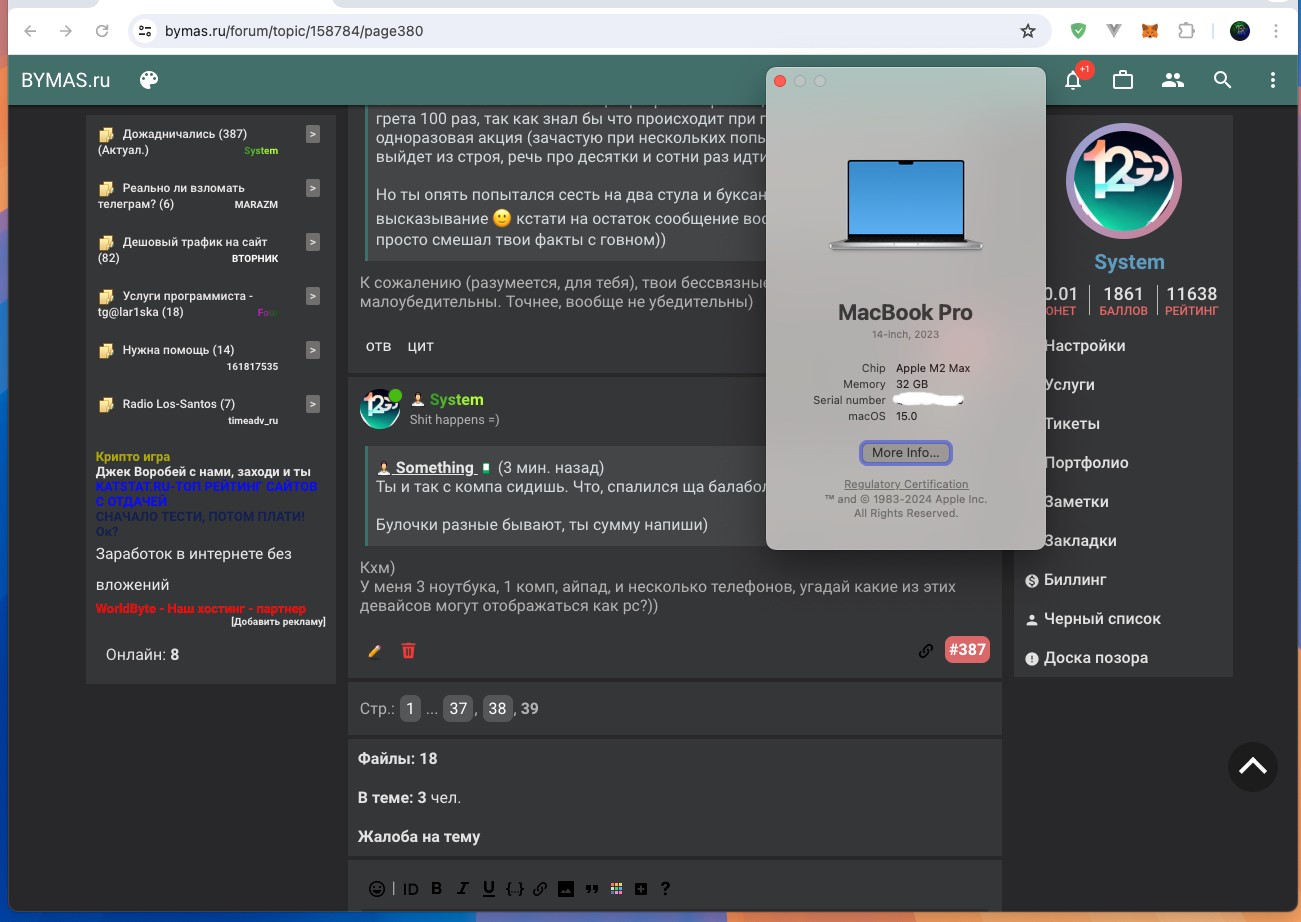1301x922 pixels.
Task: Open Черный список in the profile sidebar
Action: 1102,619
